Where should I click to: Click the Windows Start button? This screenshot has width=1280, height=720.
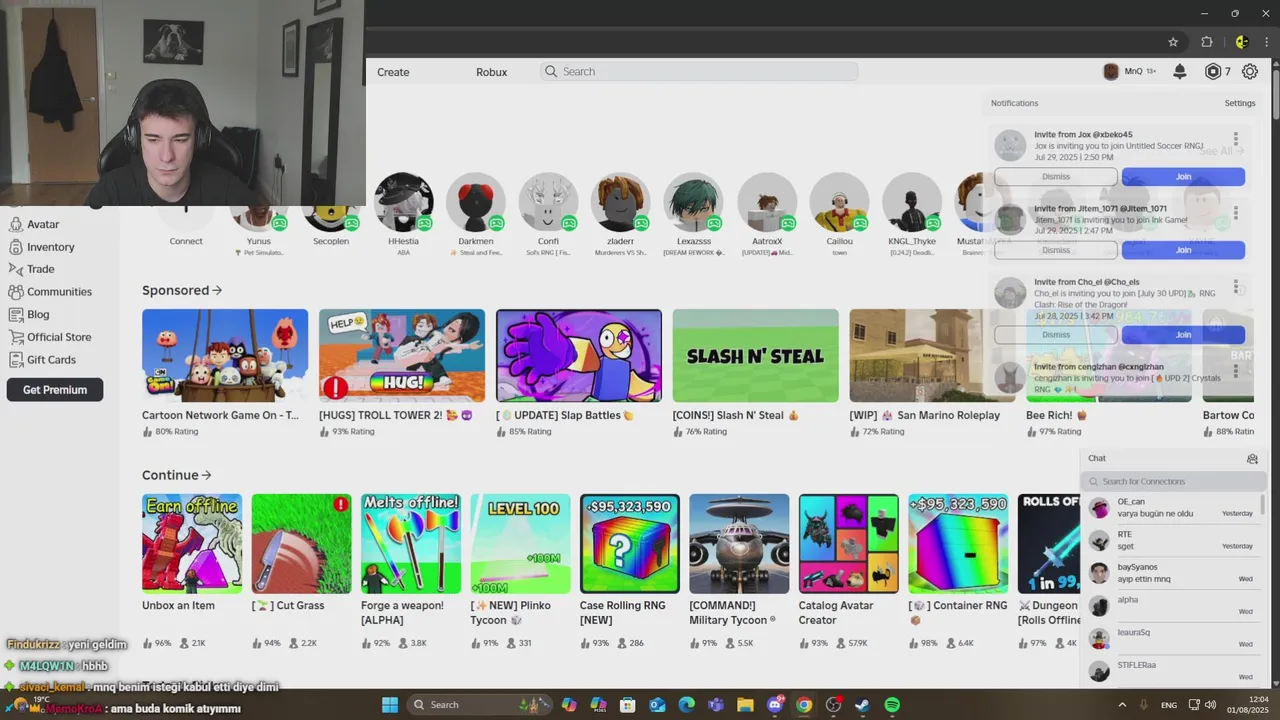390,705
